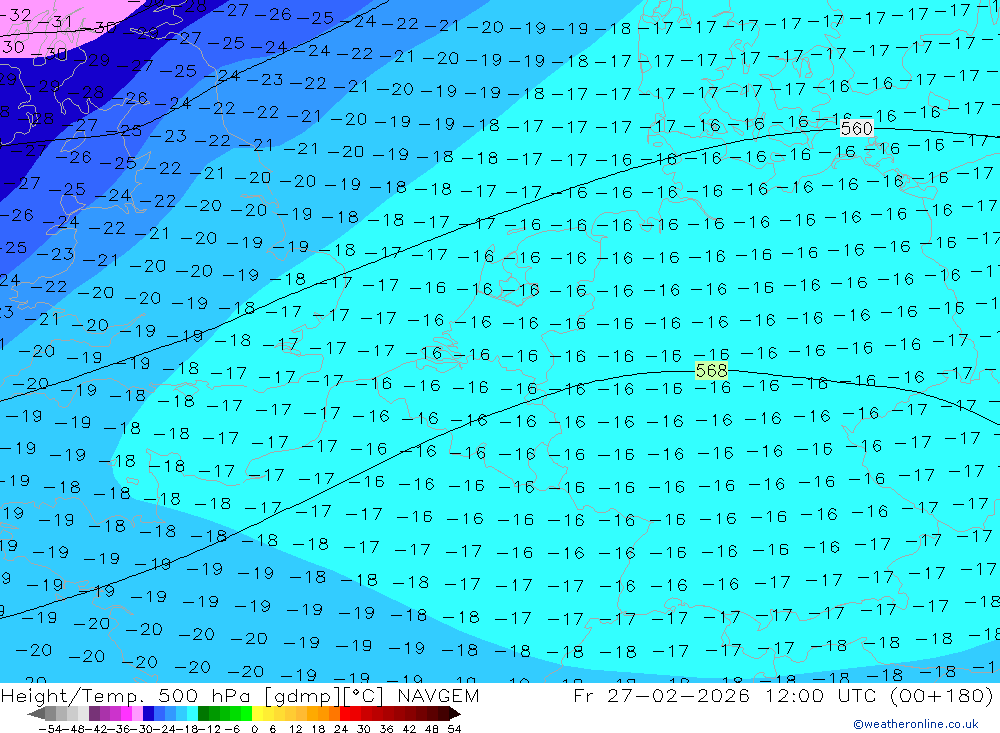The height and width of the screenshot is (733, 1000).
Task: Pick the bright yellow swatch above legend 0
Action: (x=258, y=714)
